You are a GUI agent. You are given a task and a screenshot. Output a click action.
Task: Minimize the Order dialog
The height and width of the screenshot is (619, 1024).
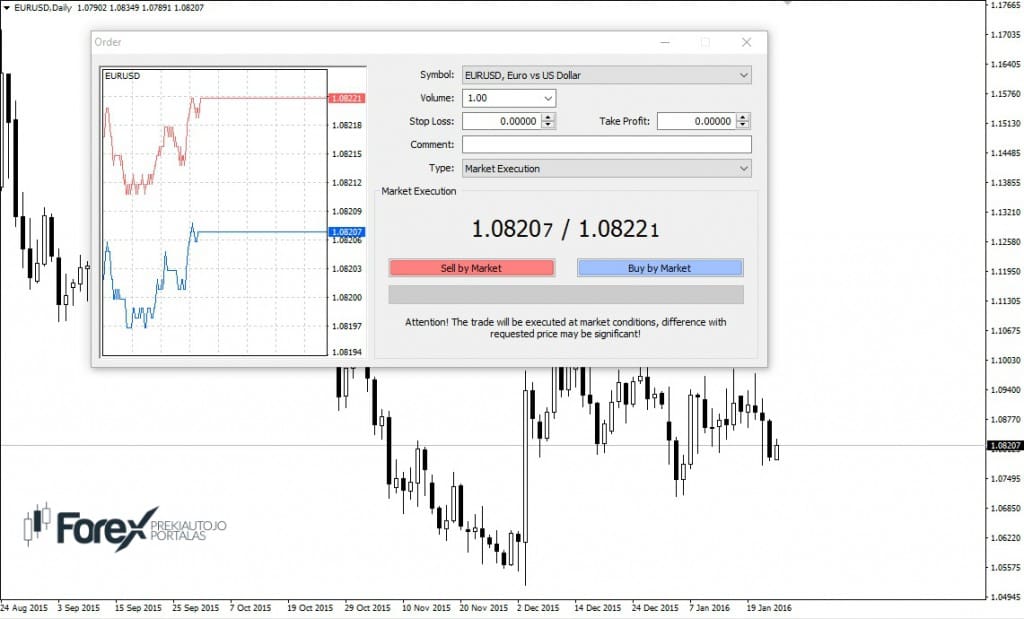[665, 42]
